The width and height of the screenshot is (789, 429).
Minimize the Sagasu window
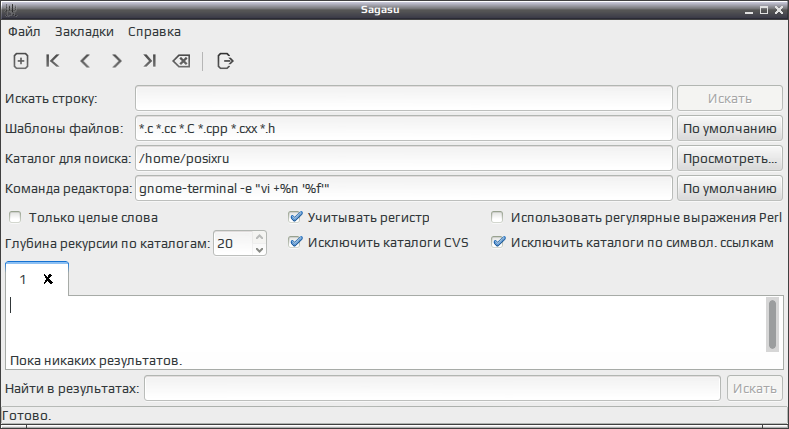(749, 10)
